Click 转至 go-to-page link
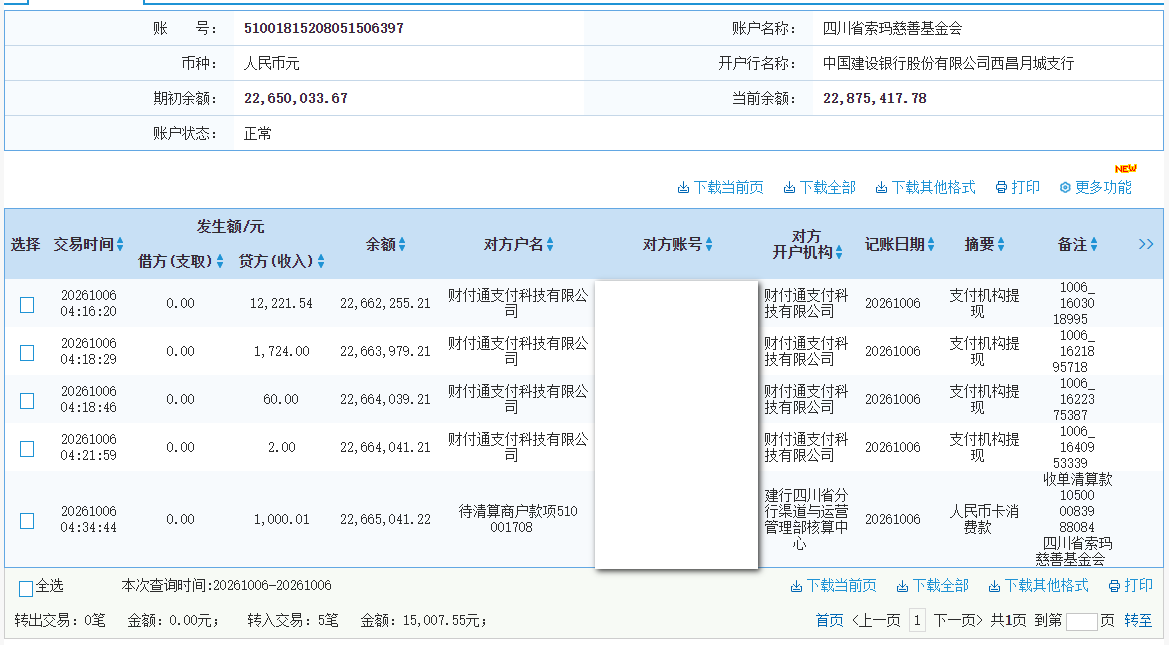1169x645 pixels. coord(1138,620)
